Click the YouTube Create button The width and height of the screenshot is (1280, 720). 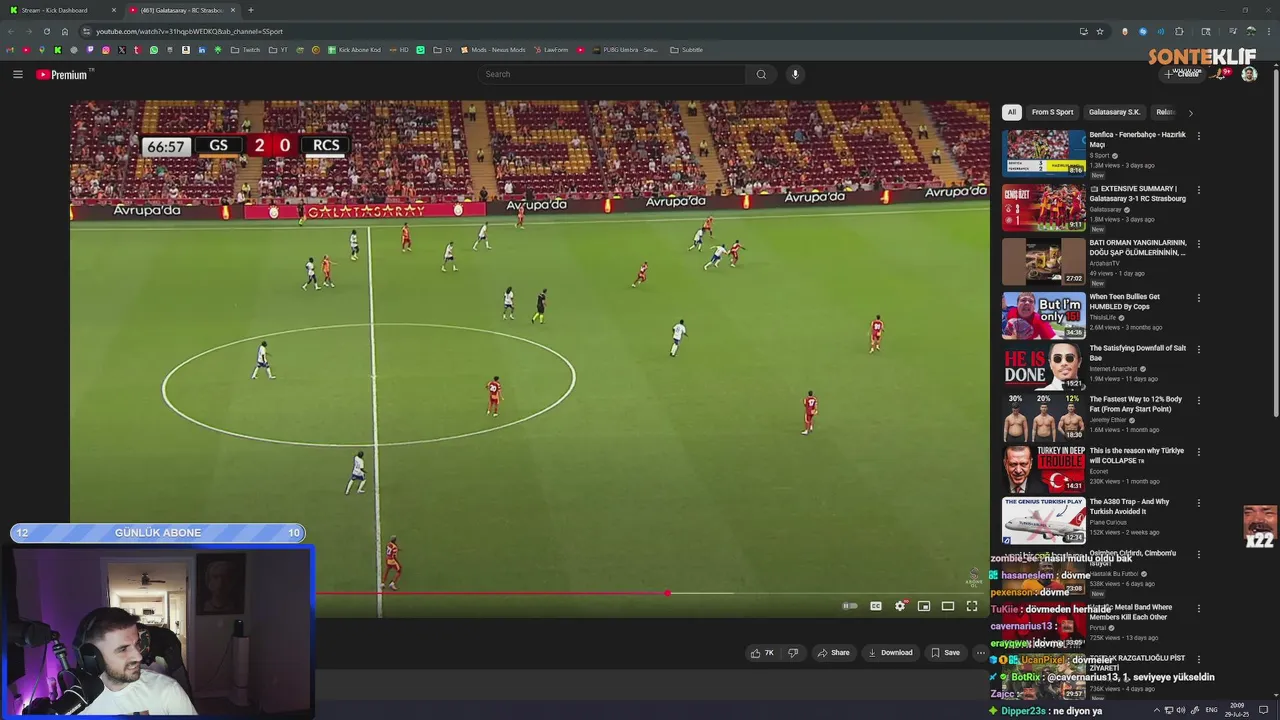(x=1183, y=74)
